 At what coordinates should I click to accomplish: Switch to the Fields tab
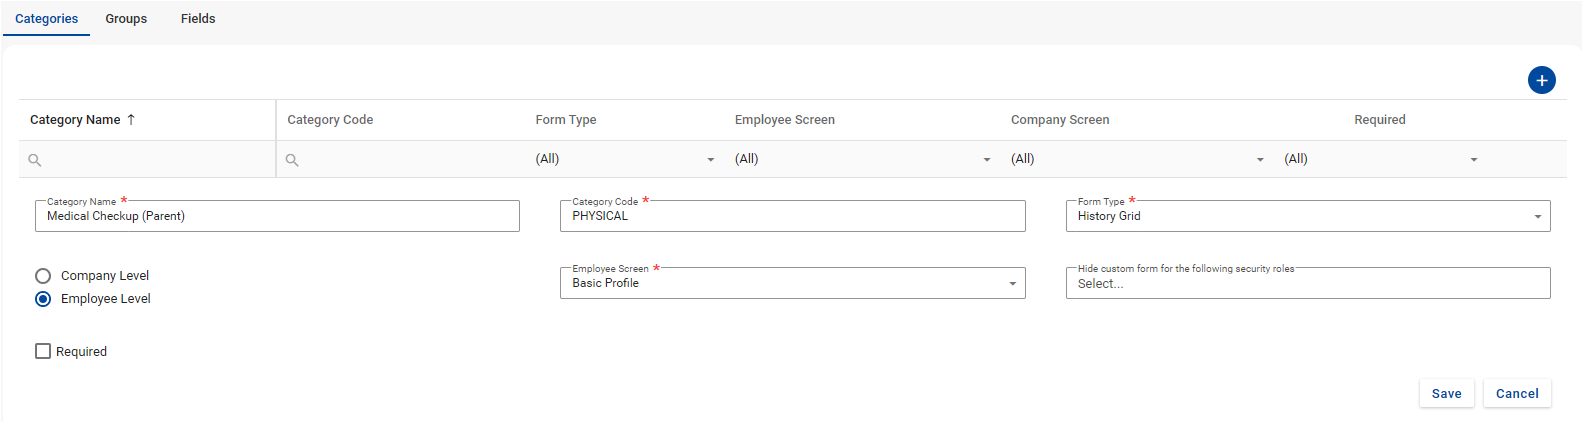coord(198,19)
